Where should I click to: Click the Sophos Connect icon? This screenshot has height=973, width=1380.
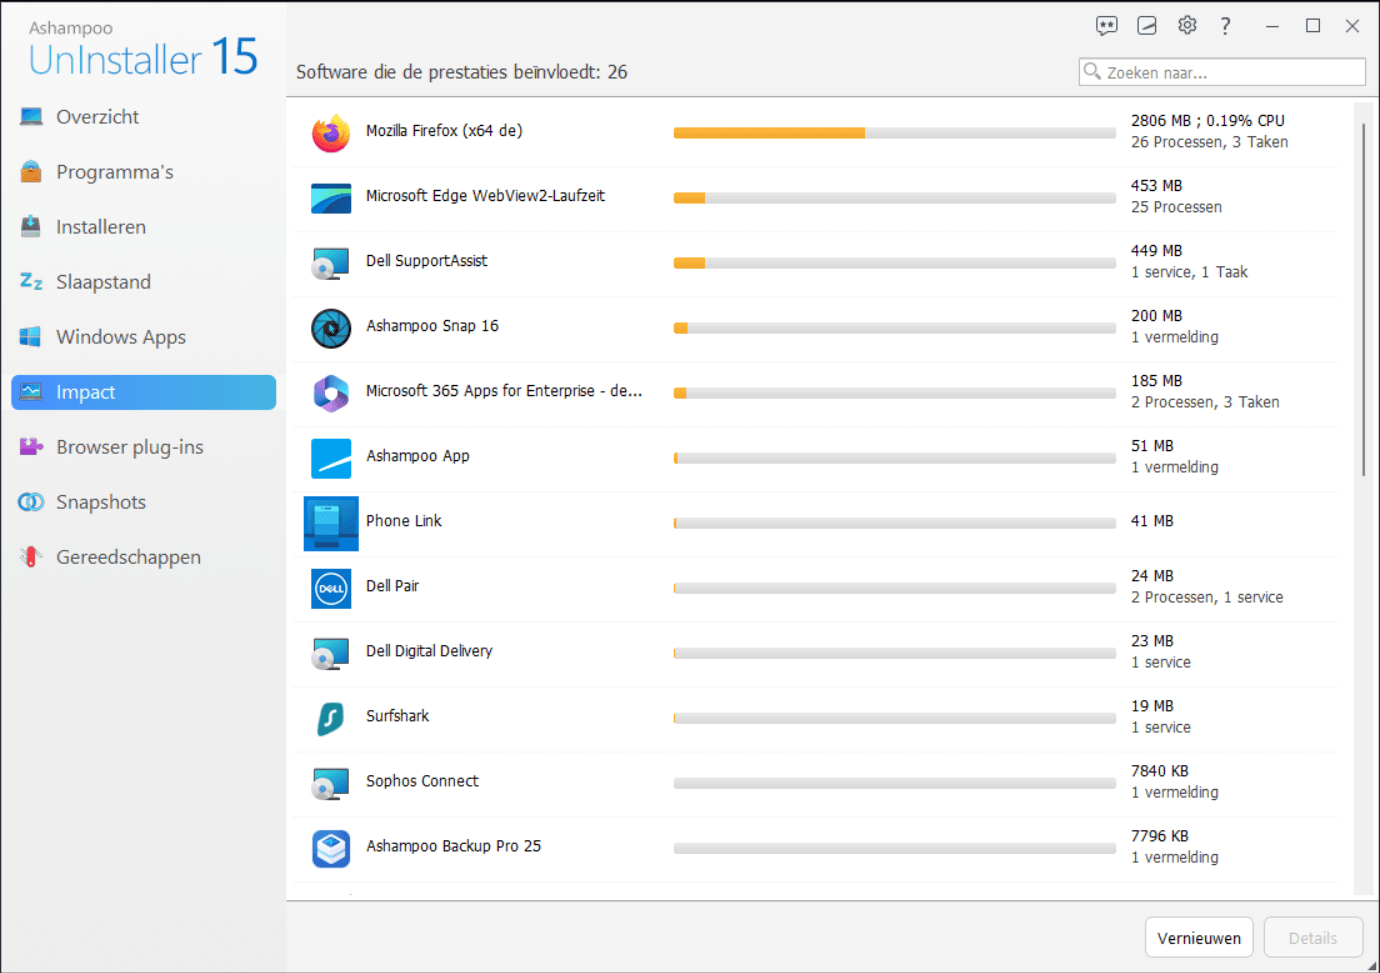pyautogui.click(x=331, y=784)
